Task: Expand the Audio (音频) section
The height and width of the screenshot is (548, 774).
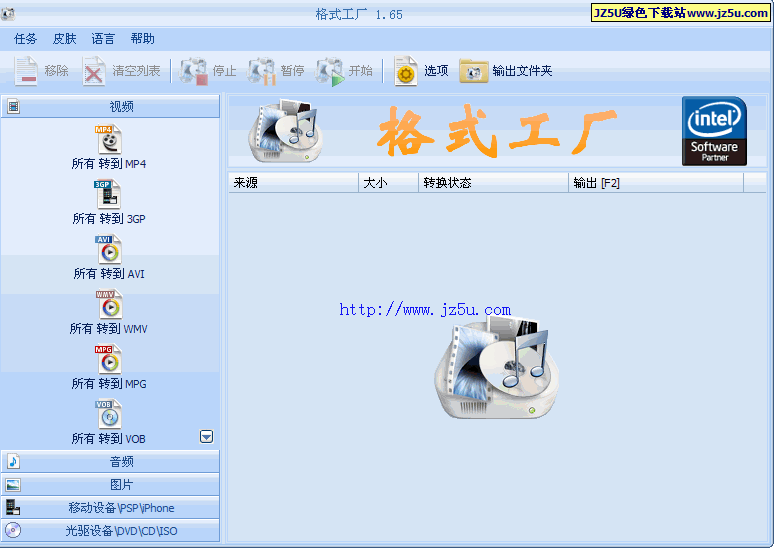Action: click(x=110, y=462)
